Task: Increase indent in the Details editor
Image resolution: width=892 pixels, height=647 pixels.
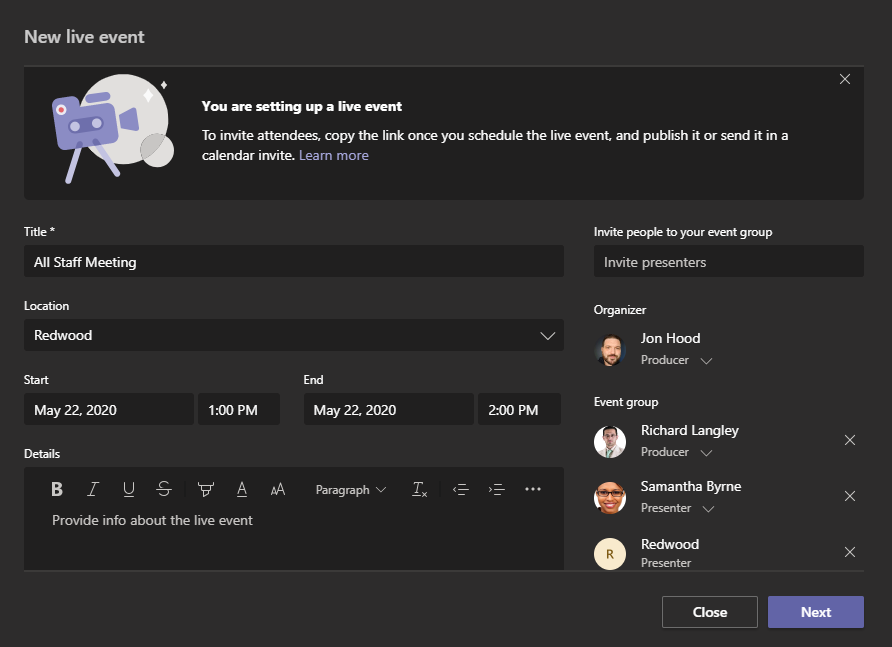Action: tap(497, 489)
